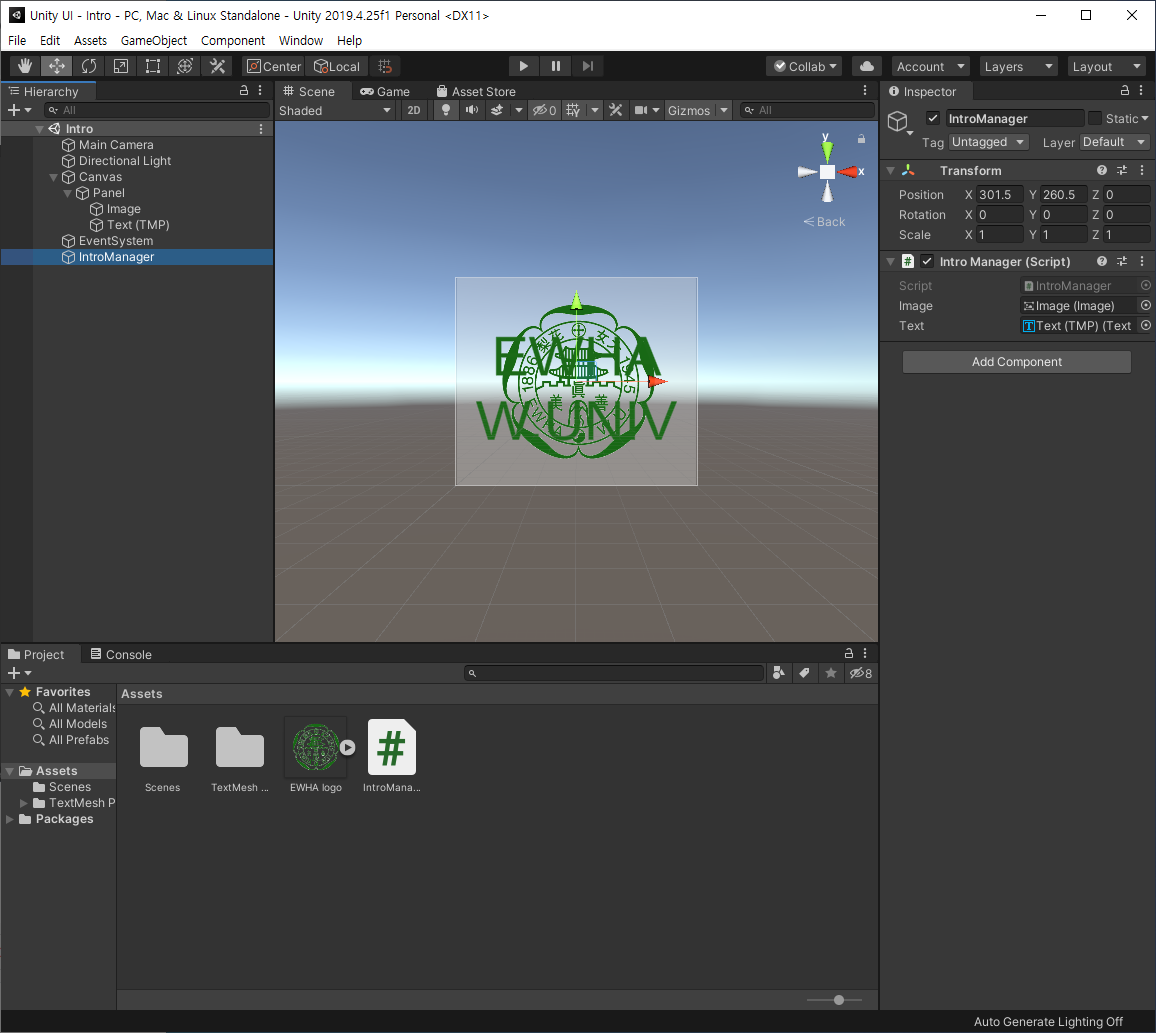Toggle Center pivot mode
This screenshot has width=1156, height=1033.
click(274, 66)
